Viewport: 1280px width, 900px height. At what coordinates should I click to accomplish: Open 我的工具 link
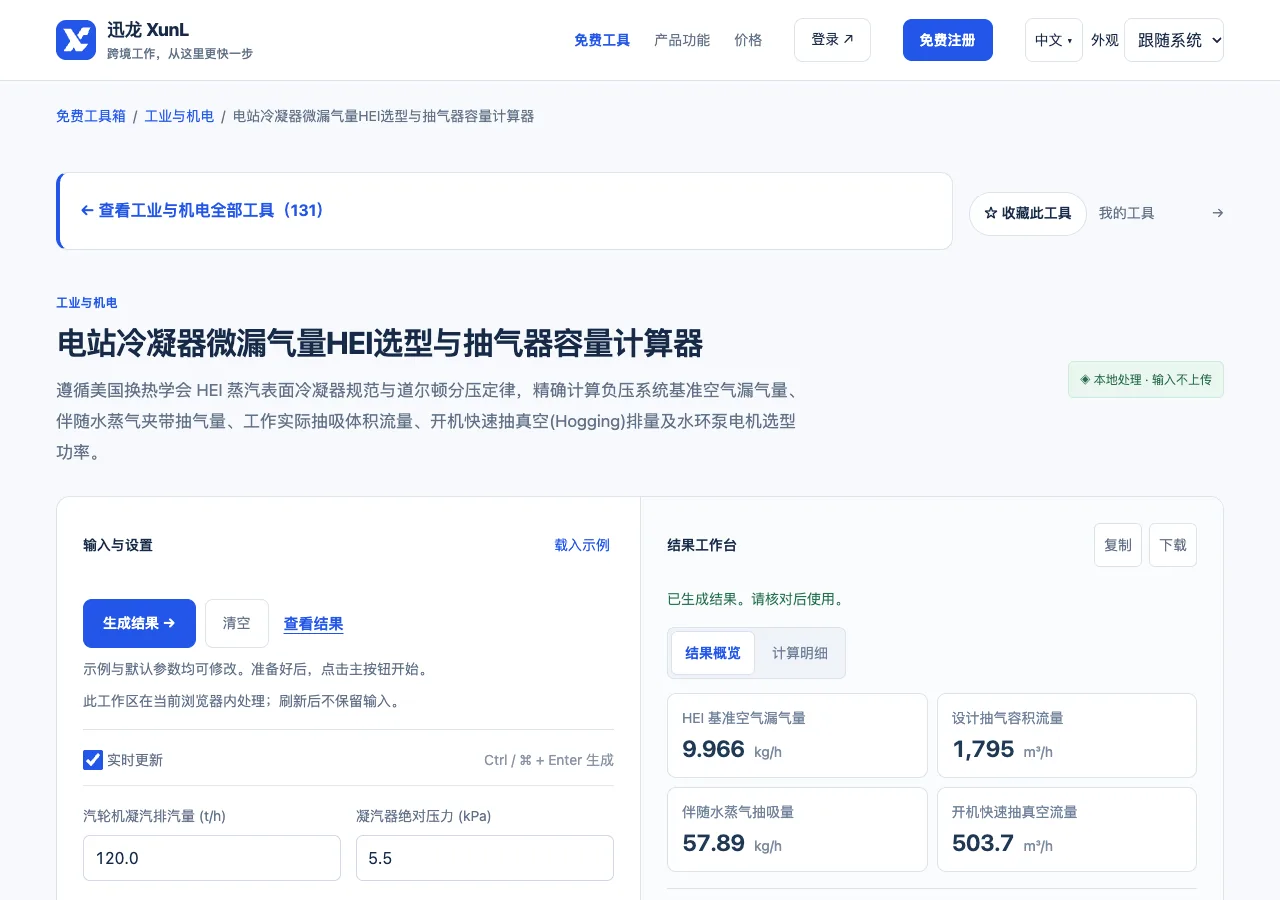[x=1127, y=213]
